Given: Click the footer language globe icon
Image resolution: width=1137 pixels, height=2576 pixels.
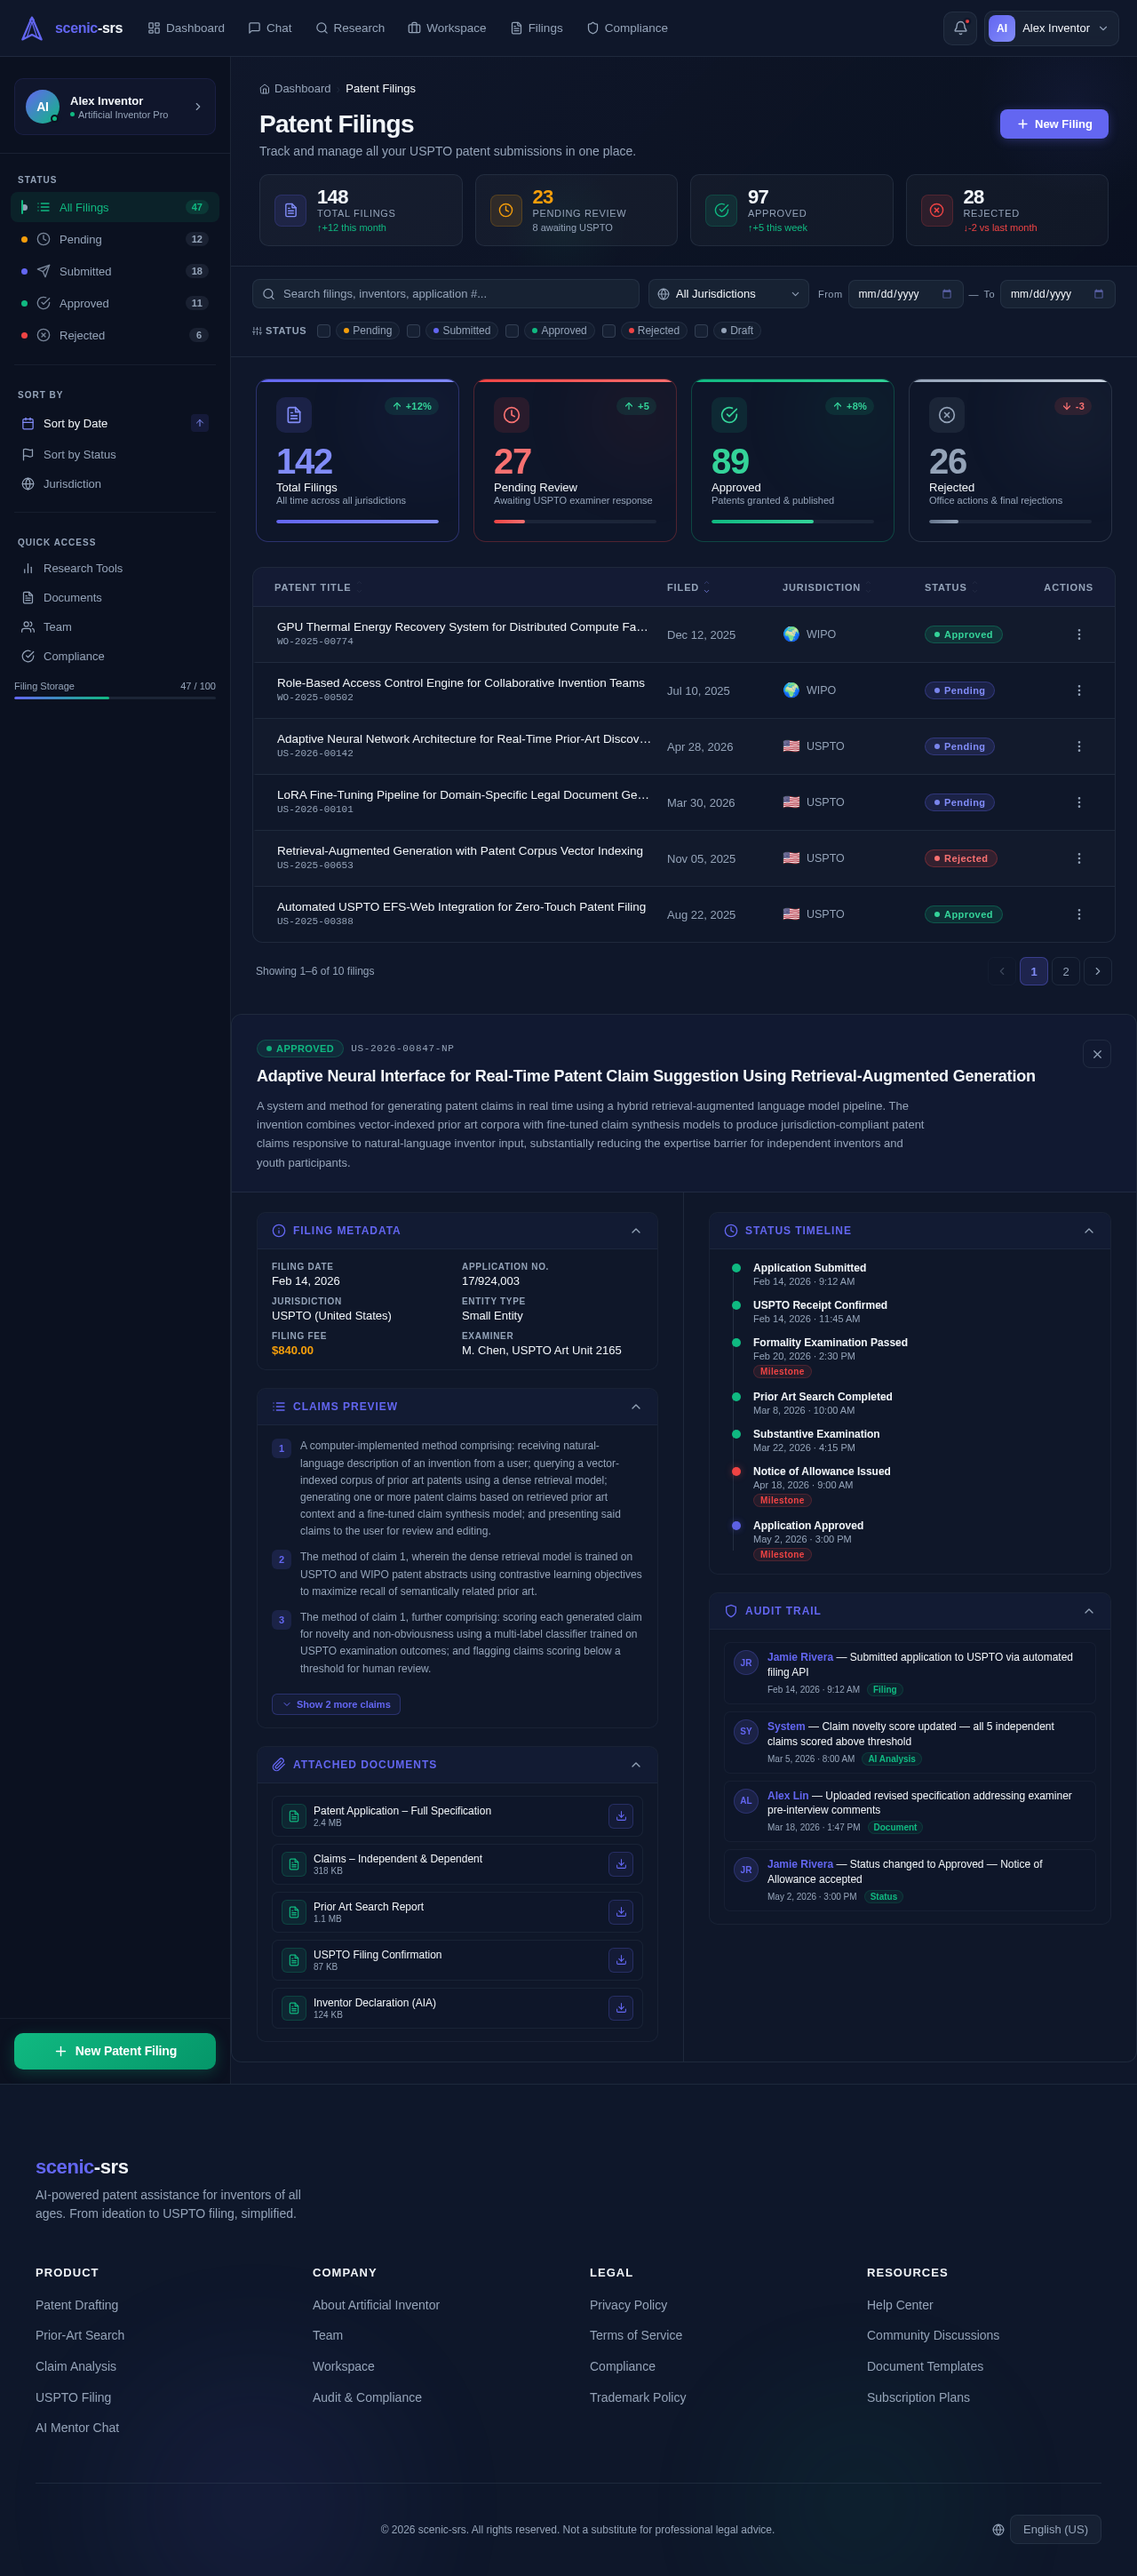Looking at the screenshot, I should tap(998, 2529).
